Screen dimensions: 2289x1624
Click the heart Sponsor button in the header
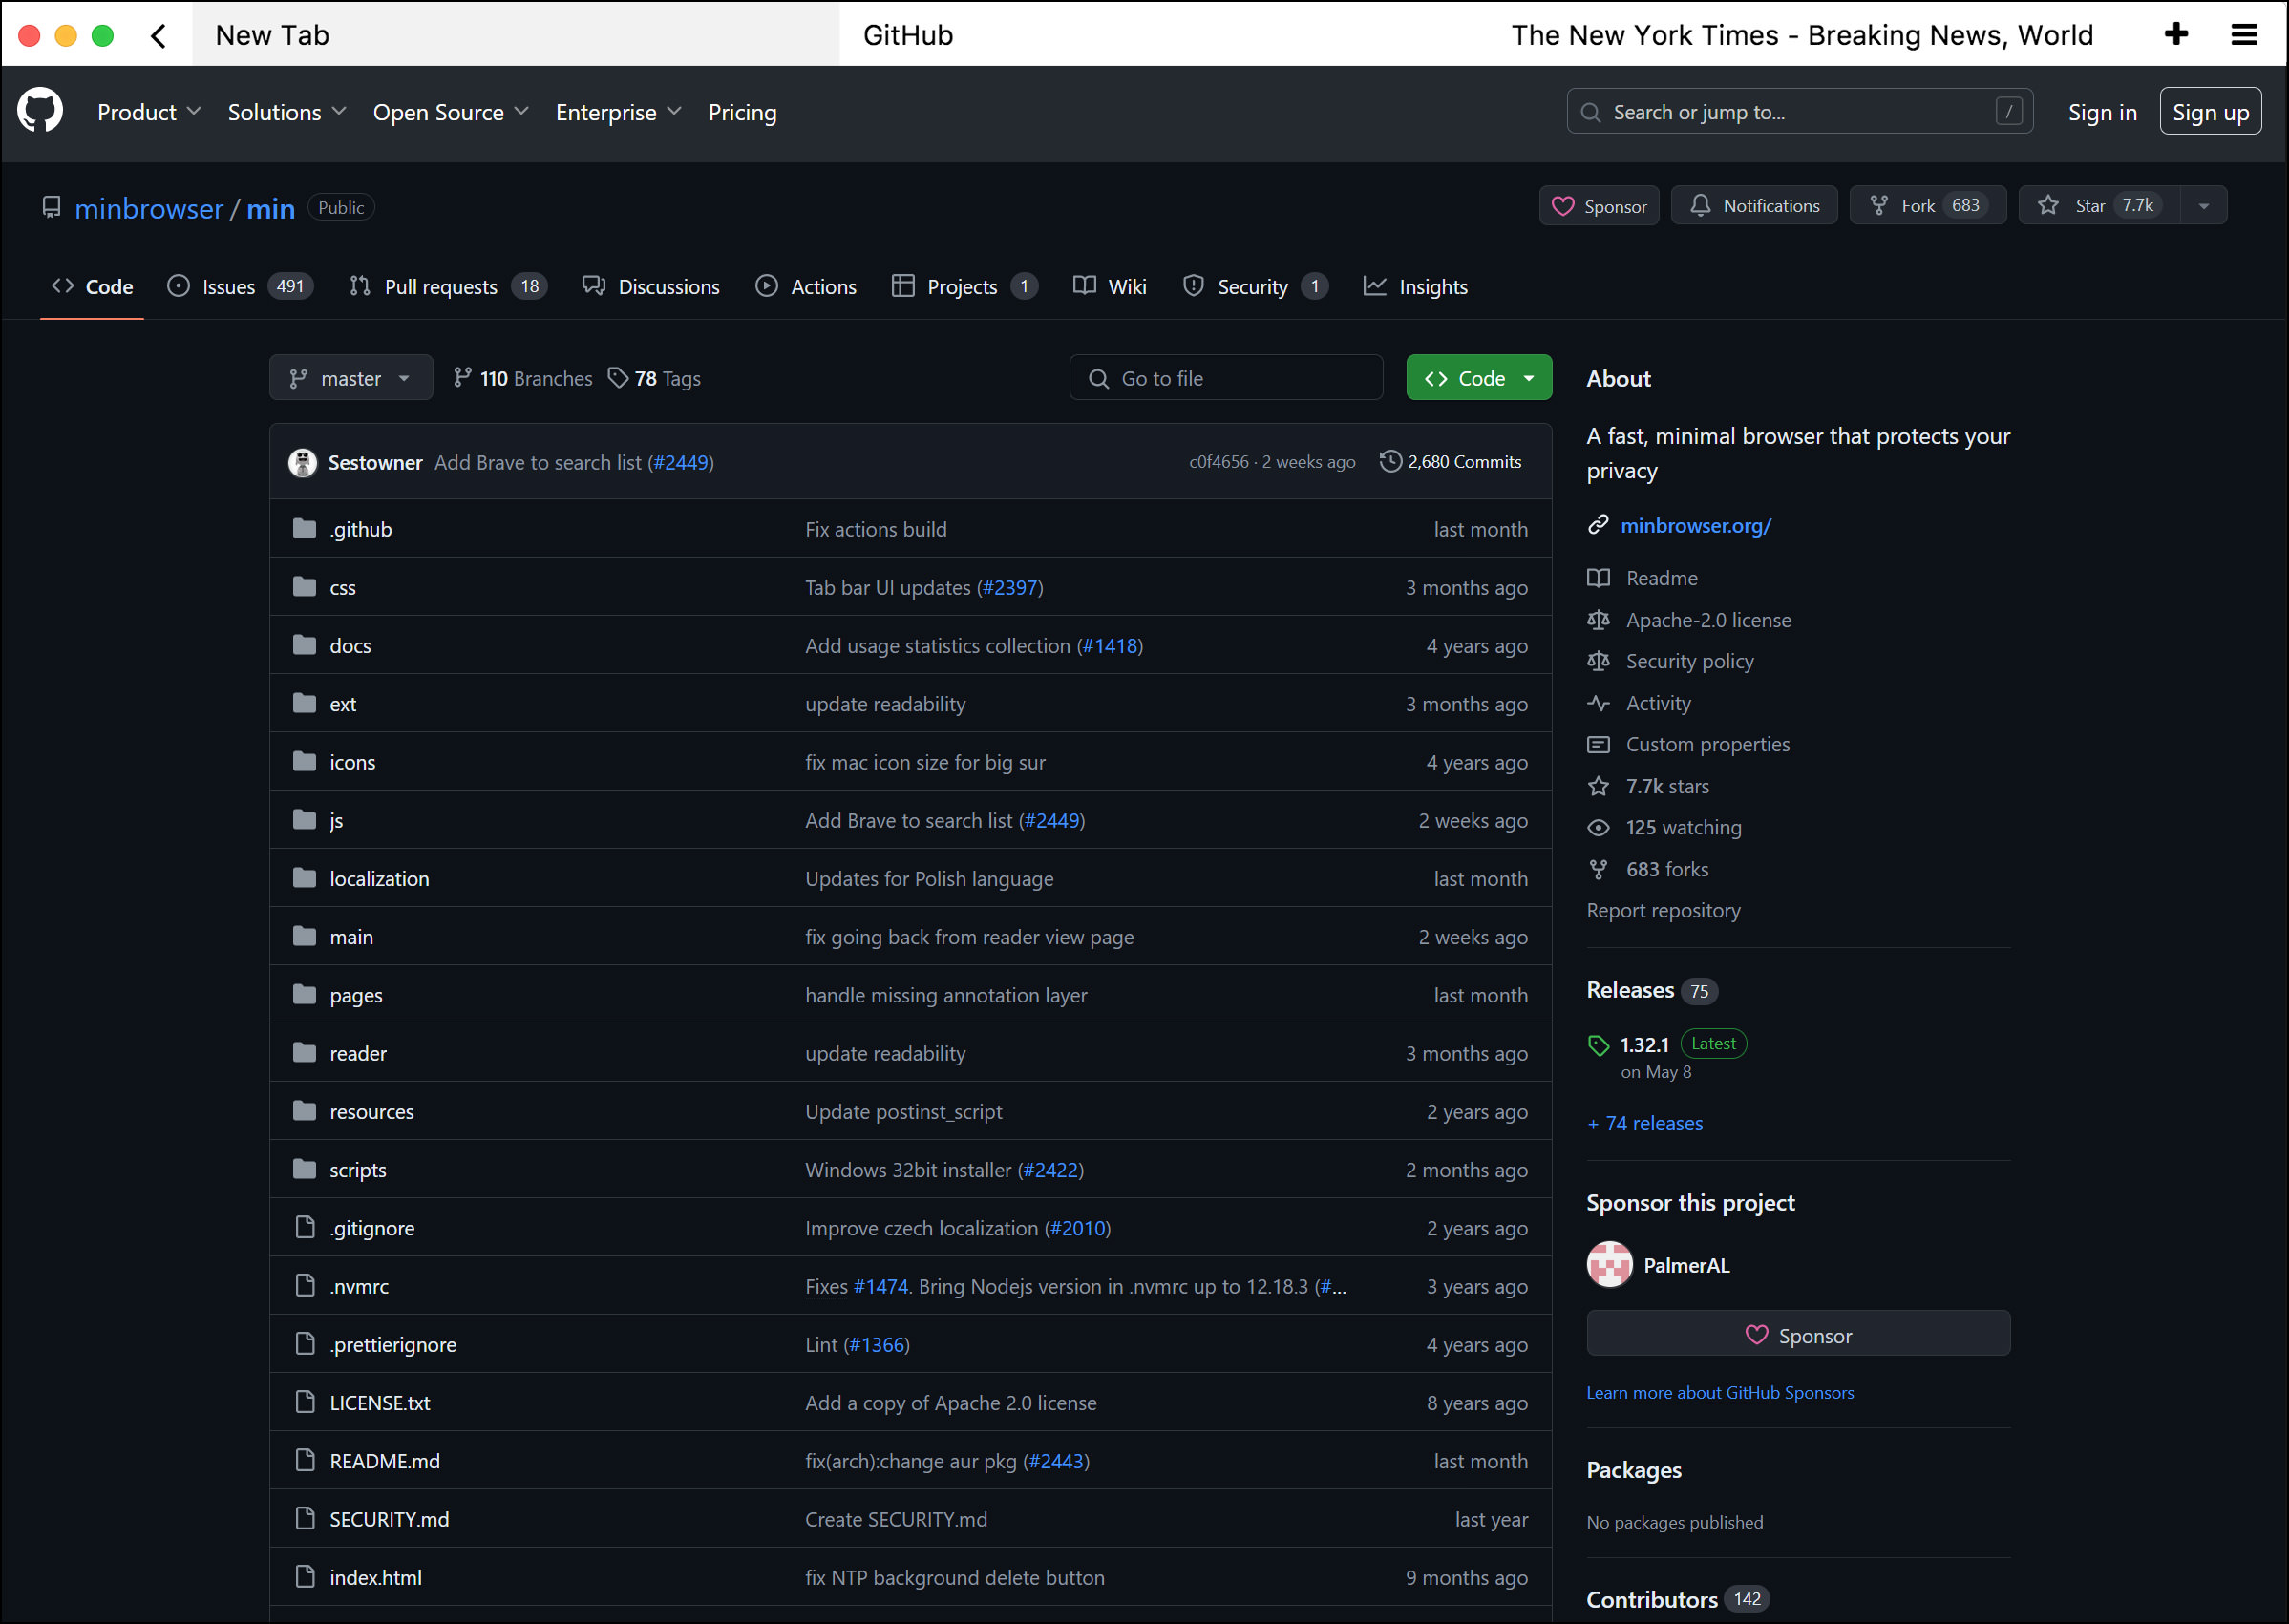pos(1599,205)
